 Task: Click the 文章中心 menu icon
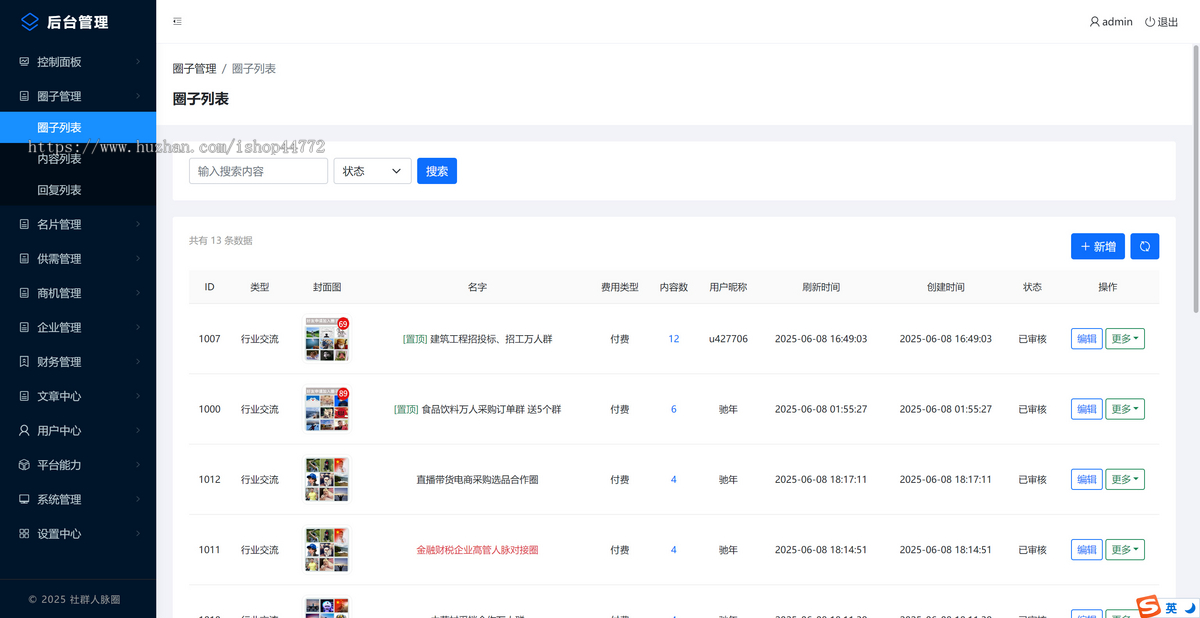24,396
